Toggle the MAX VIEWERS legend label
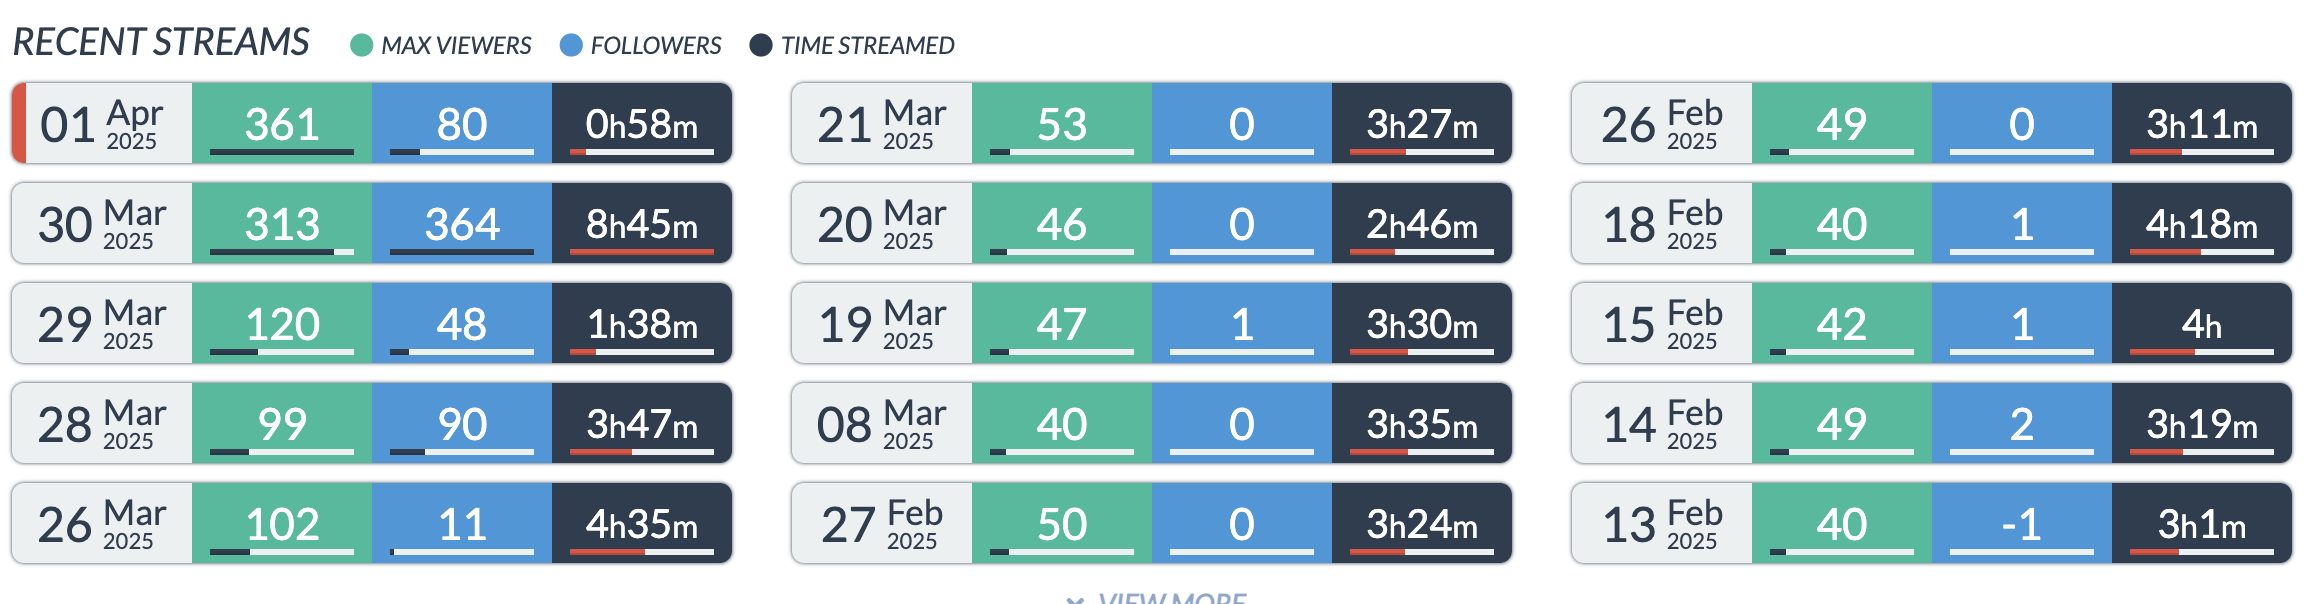 coord(456,46)
